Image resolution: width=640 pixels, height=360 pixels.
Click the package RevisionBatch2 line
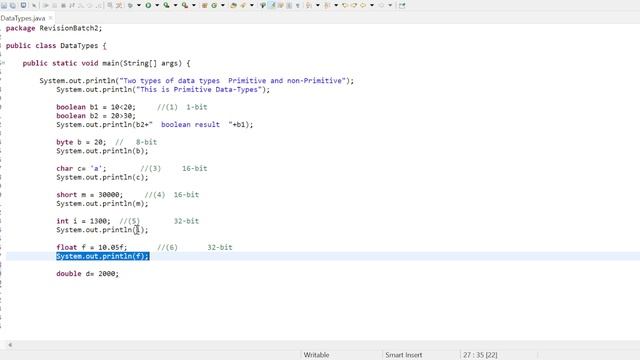point(54,28)
